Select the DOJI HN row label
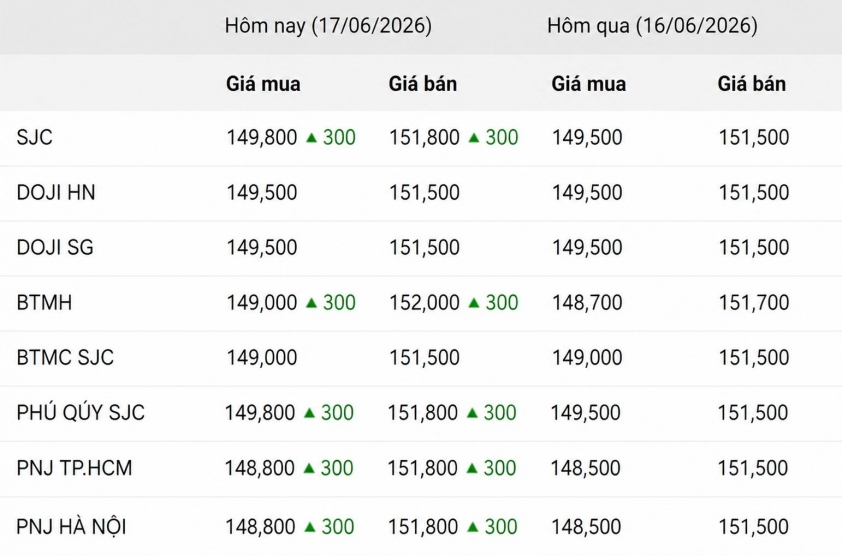This screenshot has height=556, width=842. [x=56, y=193]
